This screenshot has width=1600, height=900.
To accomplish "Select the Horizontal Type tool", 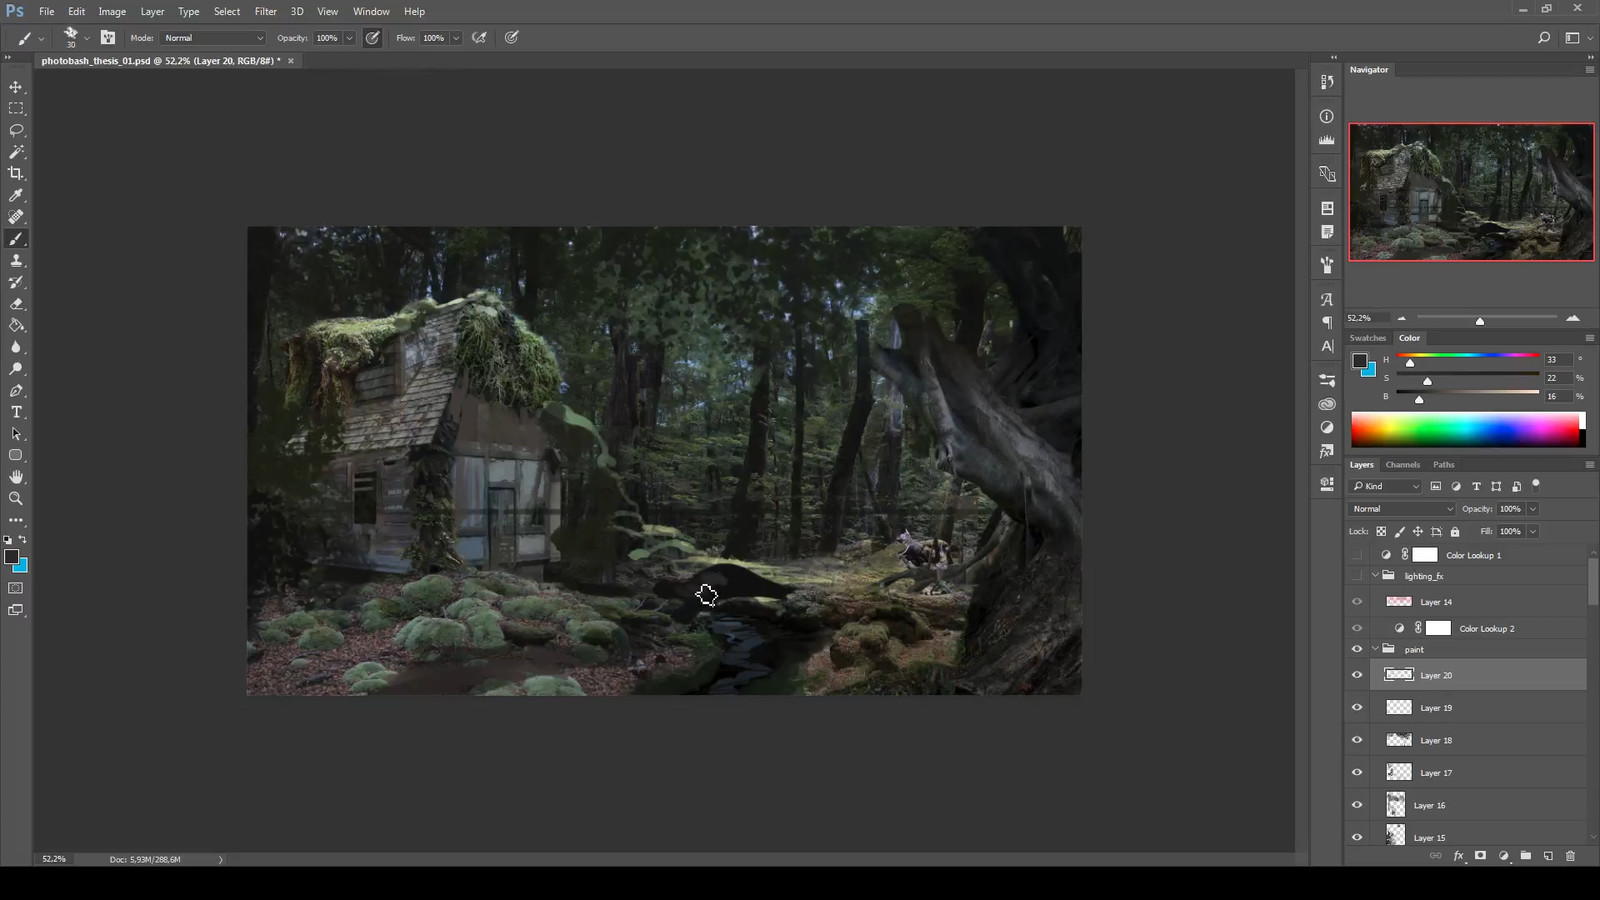I will point(16,412).
